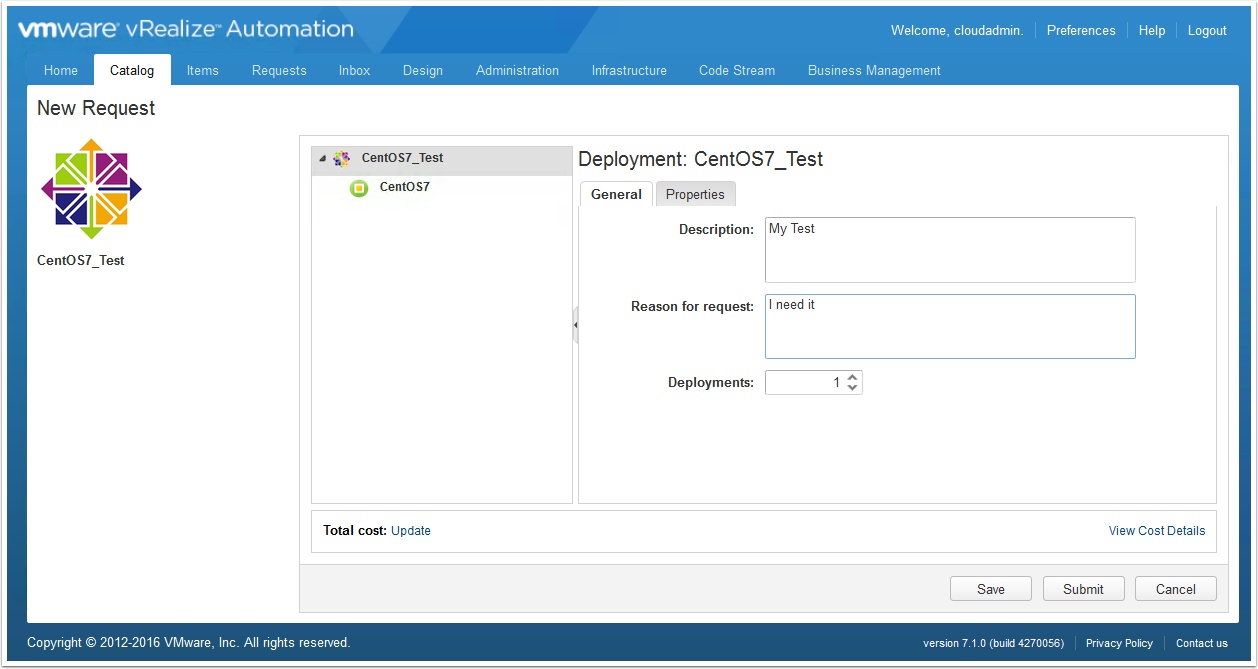This screenshot has height=669, width=1258.
Task: Click the large CentOS catalog item logo
Action: point(91,189)
